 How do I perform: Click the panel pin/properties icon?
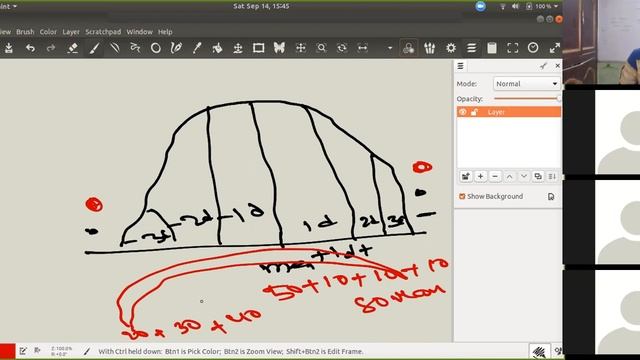tap(543, 66)
